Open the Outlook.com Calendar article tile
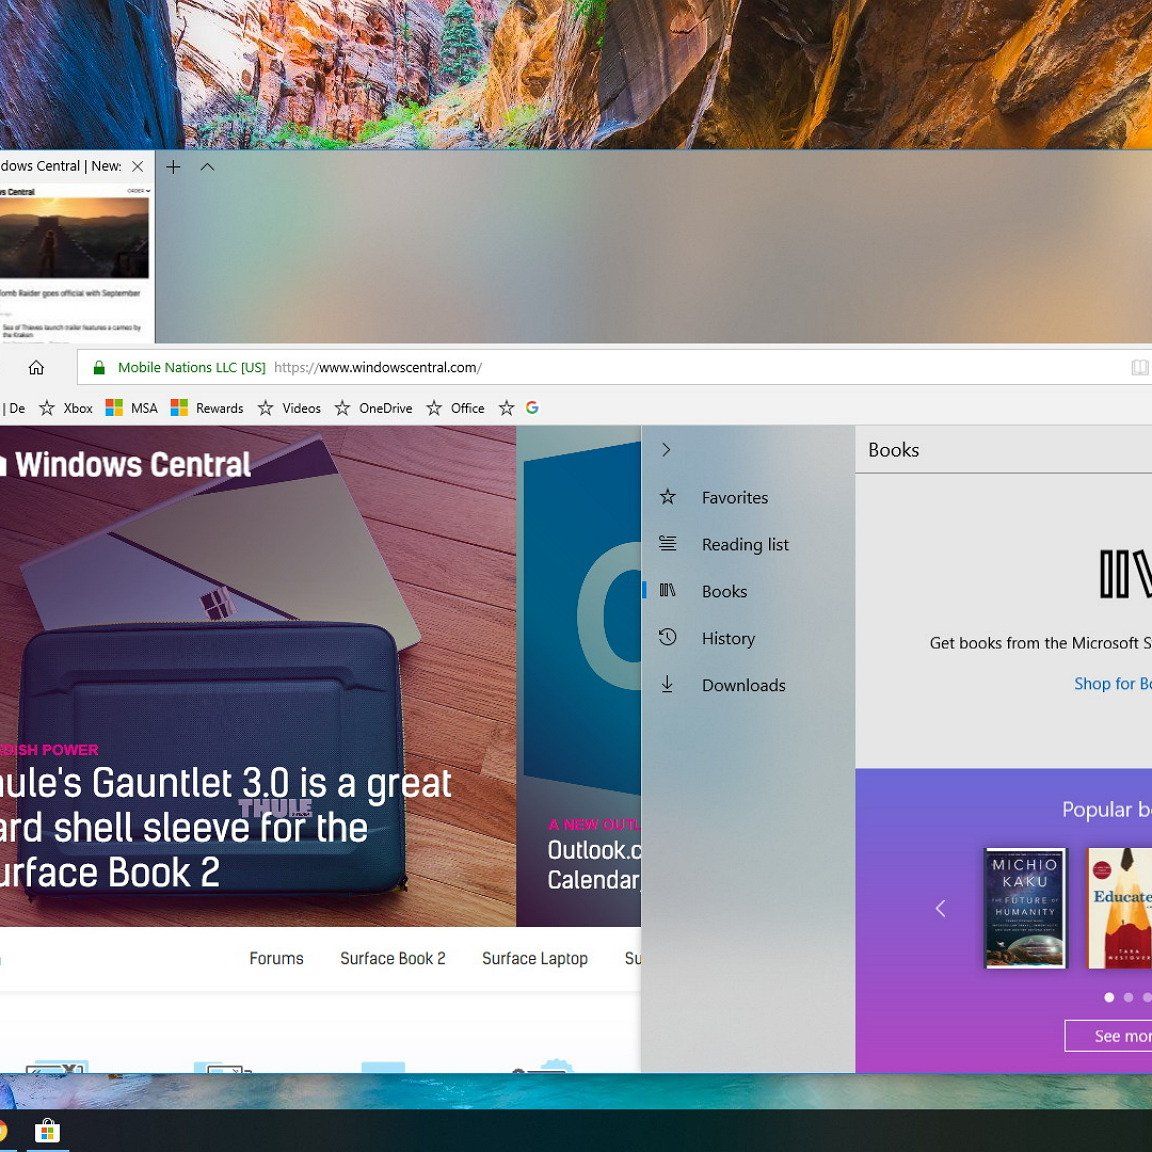Image resolution: width=1152 pixels, height=1152 pixels. [578, 676]
